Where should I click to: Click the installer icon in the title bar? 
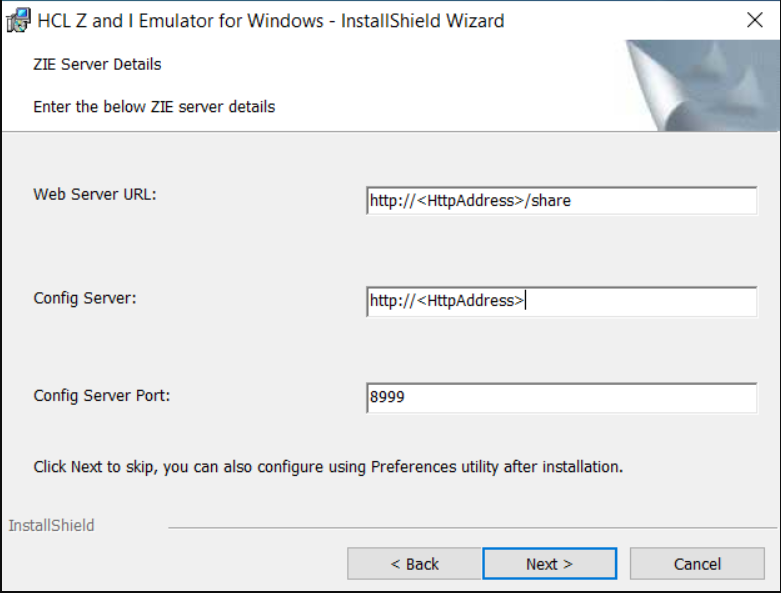pyautogui.click(x=18, y=20)
